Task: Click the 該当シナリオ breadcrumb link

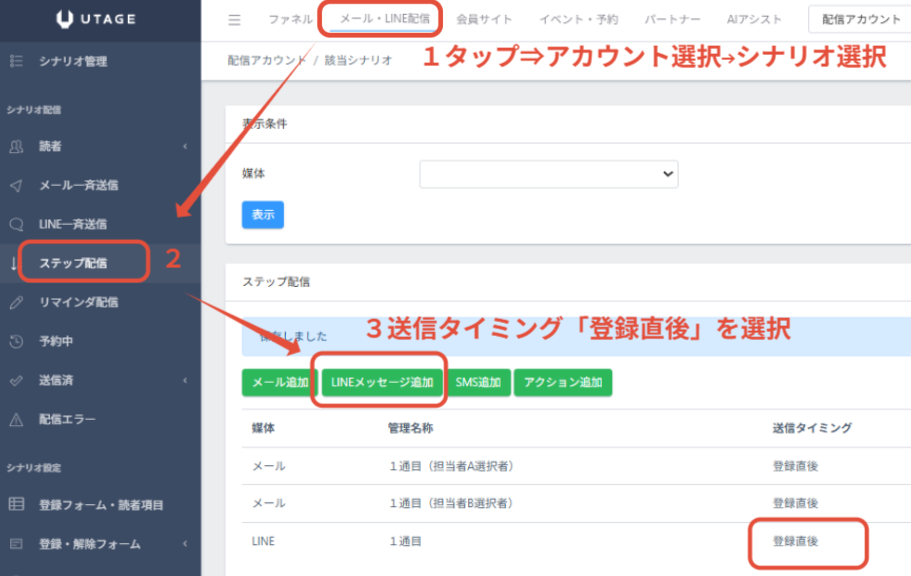Action: [358, 60]
